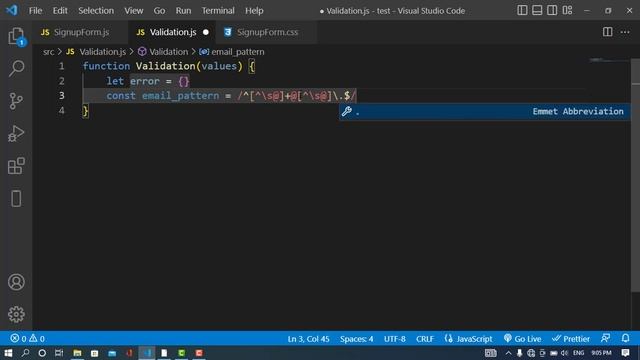Viewport: 640px width, 360px height.
Task: Click the error variable on line 2
Action: pyautogui.click(x=144, y=81)
